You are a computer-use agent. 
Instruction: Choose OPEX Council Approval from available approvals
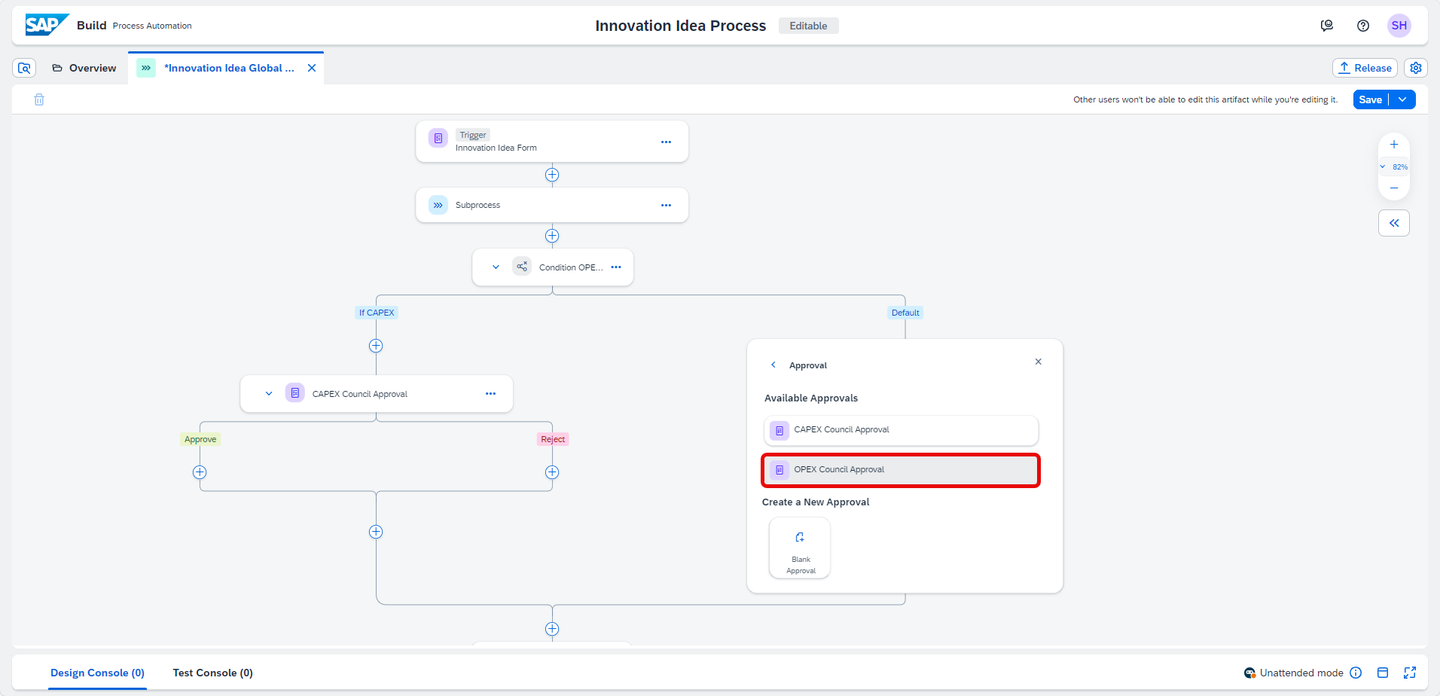point(901,470)
